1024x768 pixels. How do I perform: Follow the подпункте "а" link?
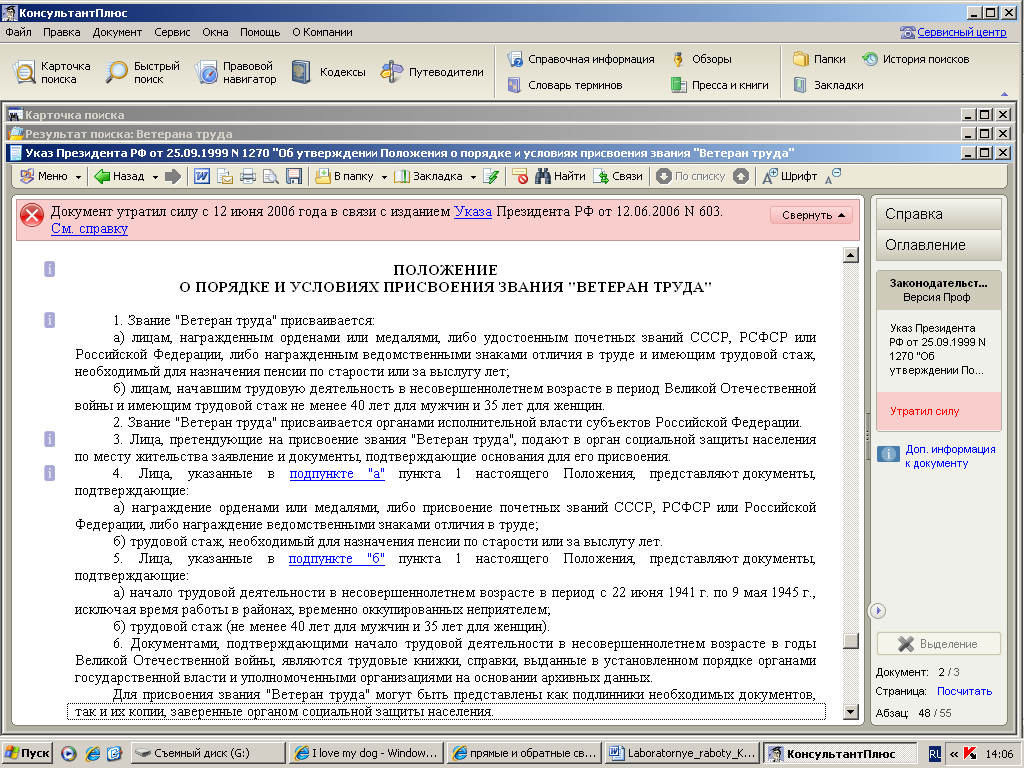(x=337, y=473)
